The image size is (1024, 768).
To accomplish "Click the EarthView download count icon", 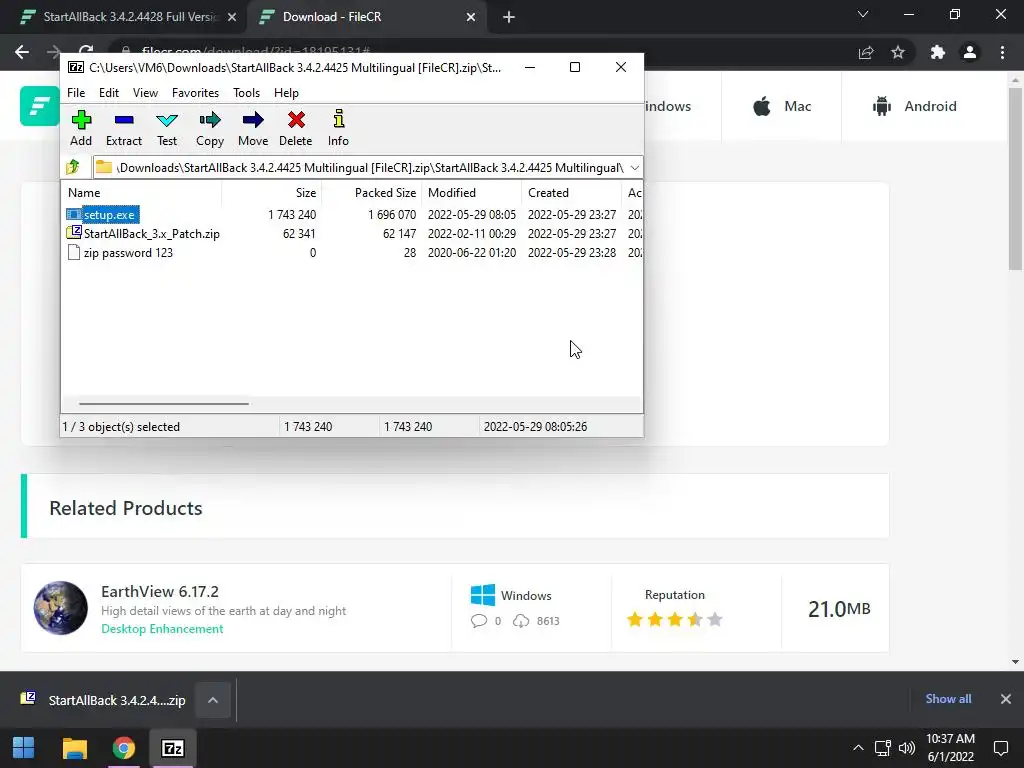I will click(x=520, y=620).
